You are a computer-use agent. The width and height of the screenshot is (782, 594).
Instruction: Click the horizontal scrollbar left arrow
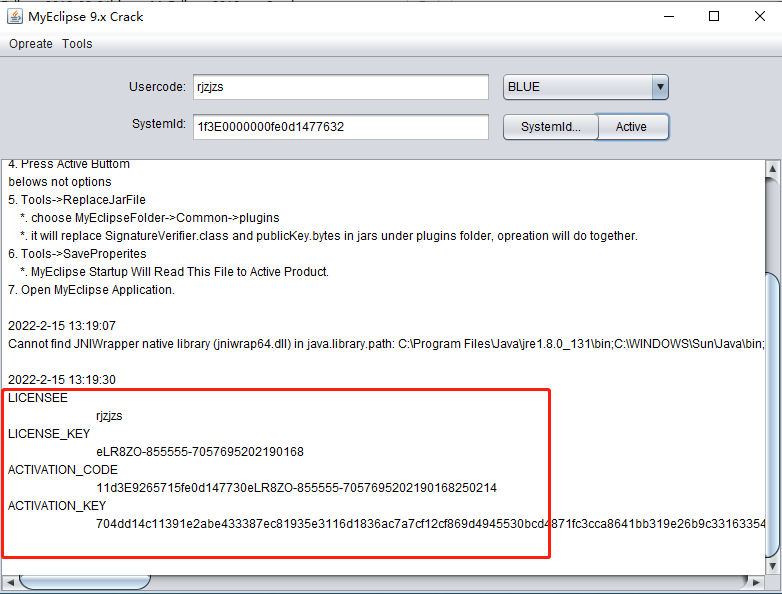coord(10,582)
